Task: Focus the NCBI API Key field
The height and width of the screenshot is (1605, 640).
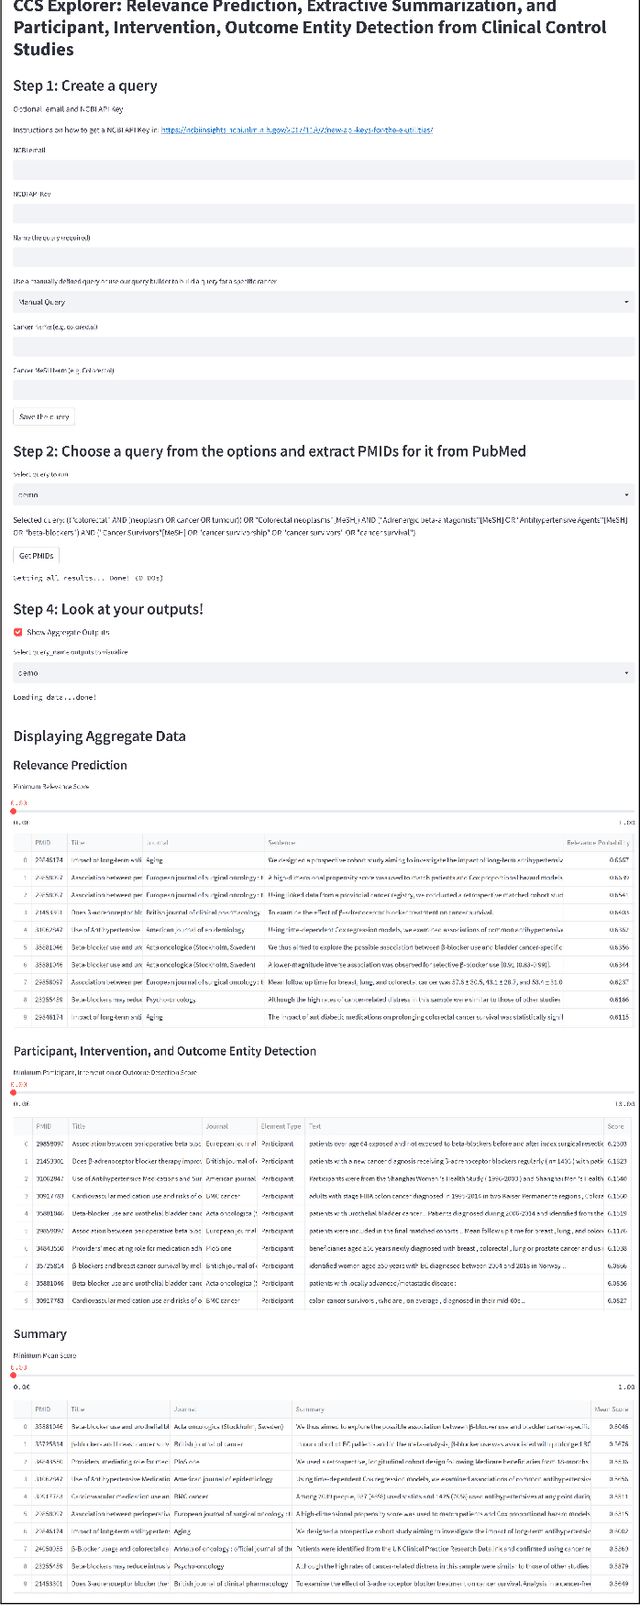Action: [320, 214]
